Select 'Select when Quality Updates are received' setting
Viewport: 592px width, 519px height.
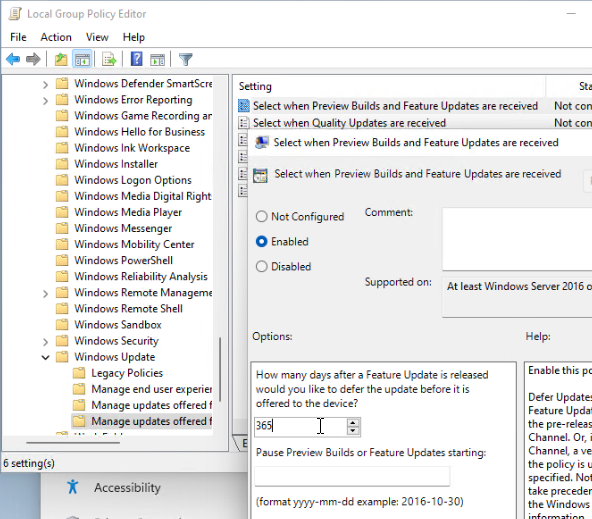coord(349,123)
